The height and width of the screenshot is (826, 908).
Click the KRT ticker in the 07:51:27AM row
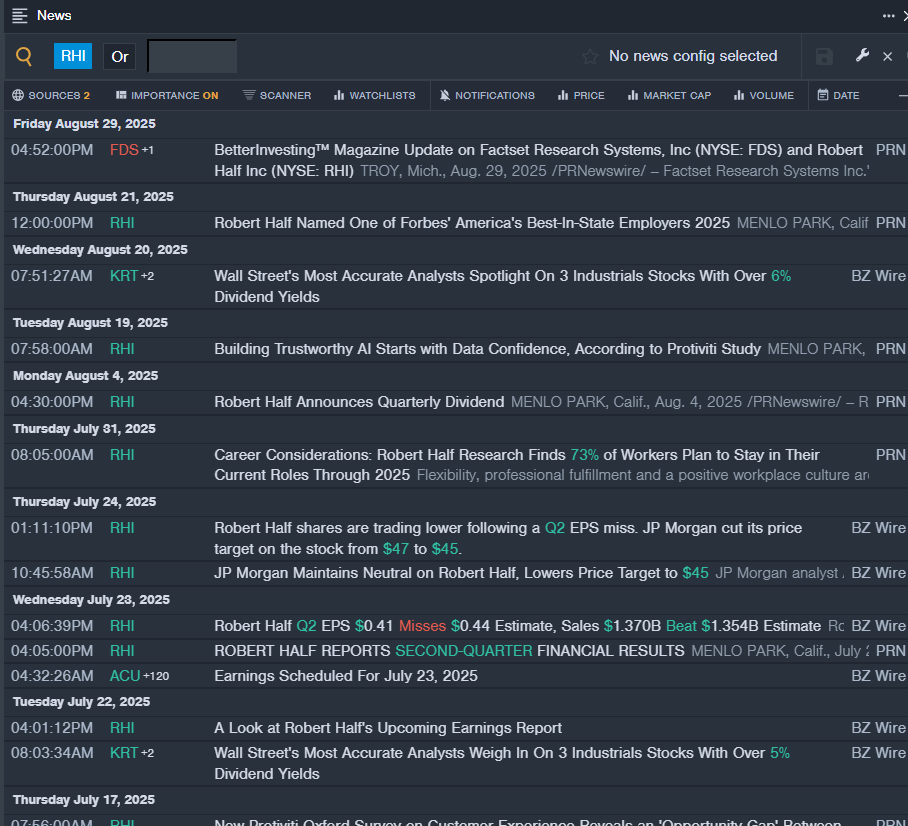pos(124,276)
